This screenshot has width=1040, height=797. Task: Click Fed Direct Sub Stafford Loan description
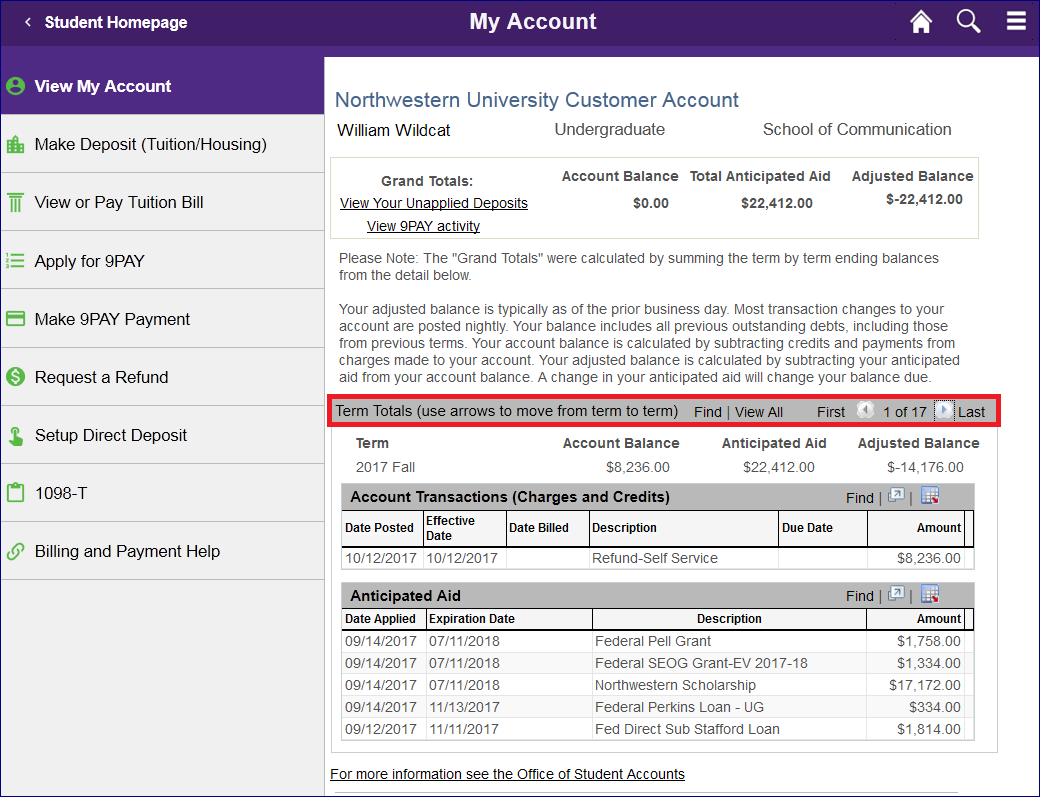pos(687,729)
